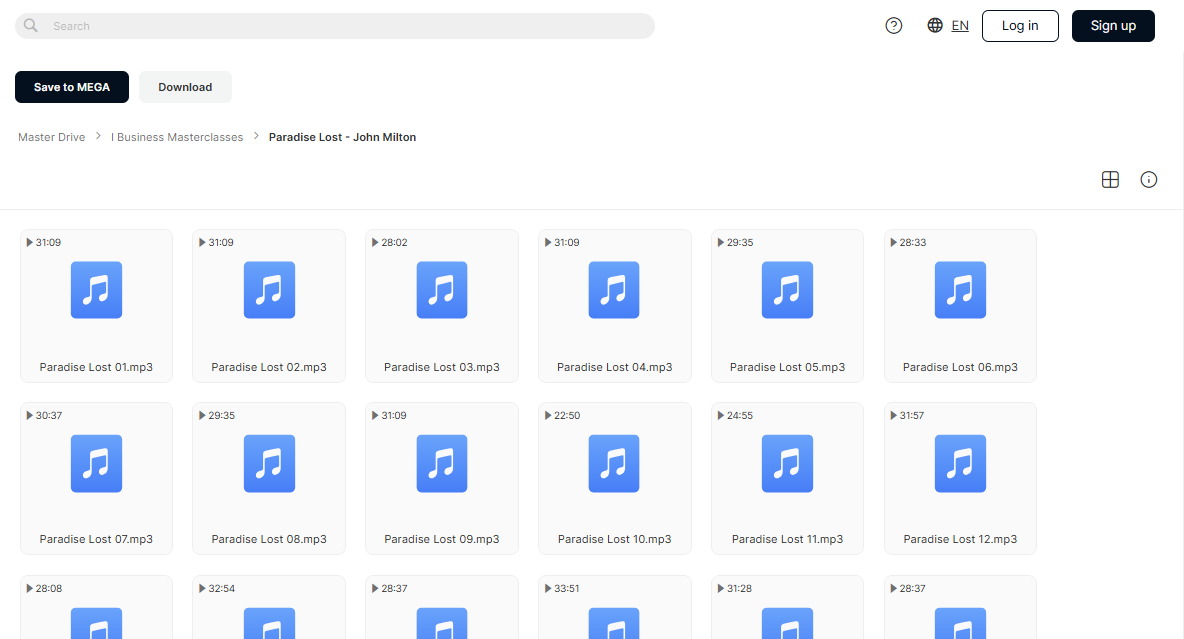Viewport: 1184px width, 639px height.
Task: Navigate to I Business Masterclasses breadcrumb
Action: point(177,137)
